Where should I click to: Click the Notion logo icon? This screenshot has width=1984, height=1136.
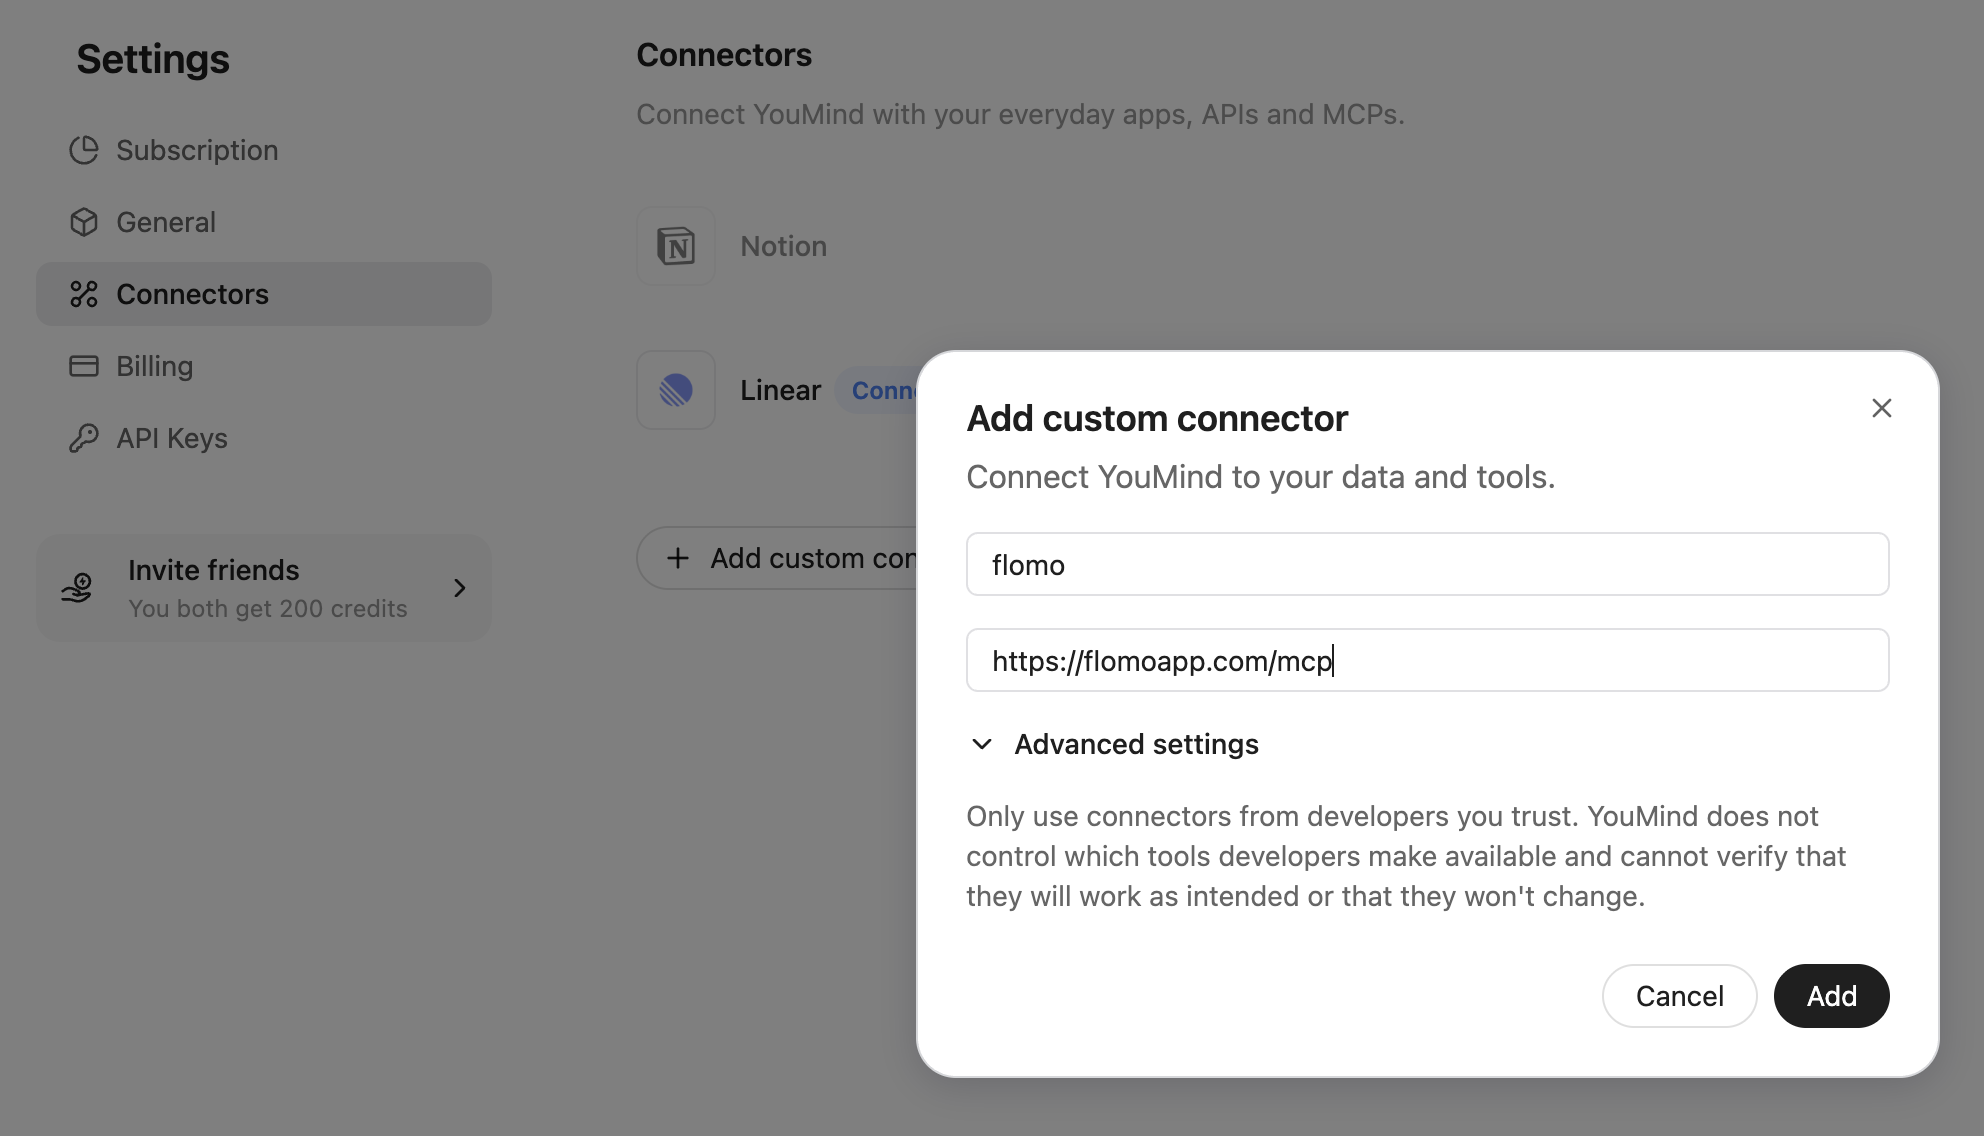tap(676, 246)
